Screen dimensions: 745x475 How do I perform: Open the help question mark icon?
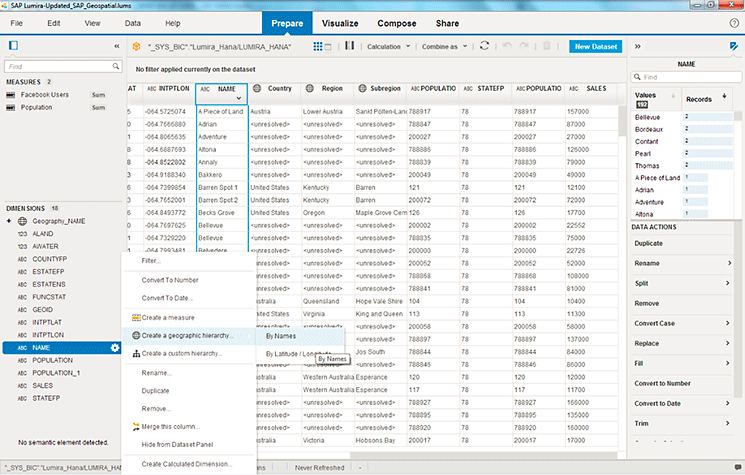click(734, 23)
